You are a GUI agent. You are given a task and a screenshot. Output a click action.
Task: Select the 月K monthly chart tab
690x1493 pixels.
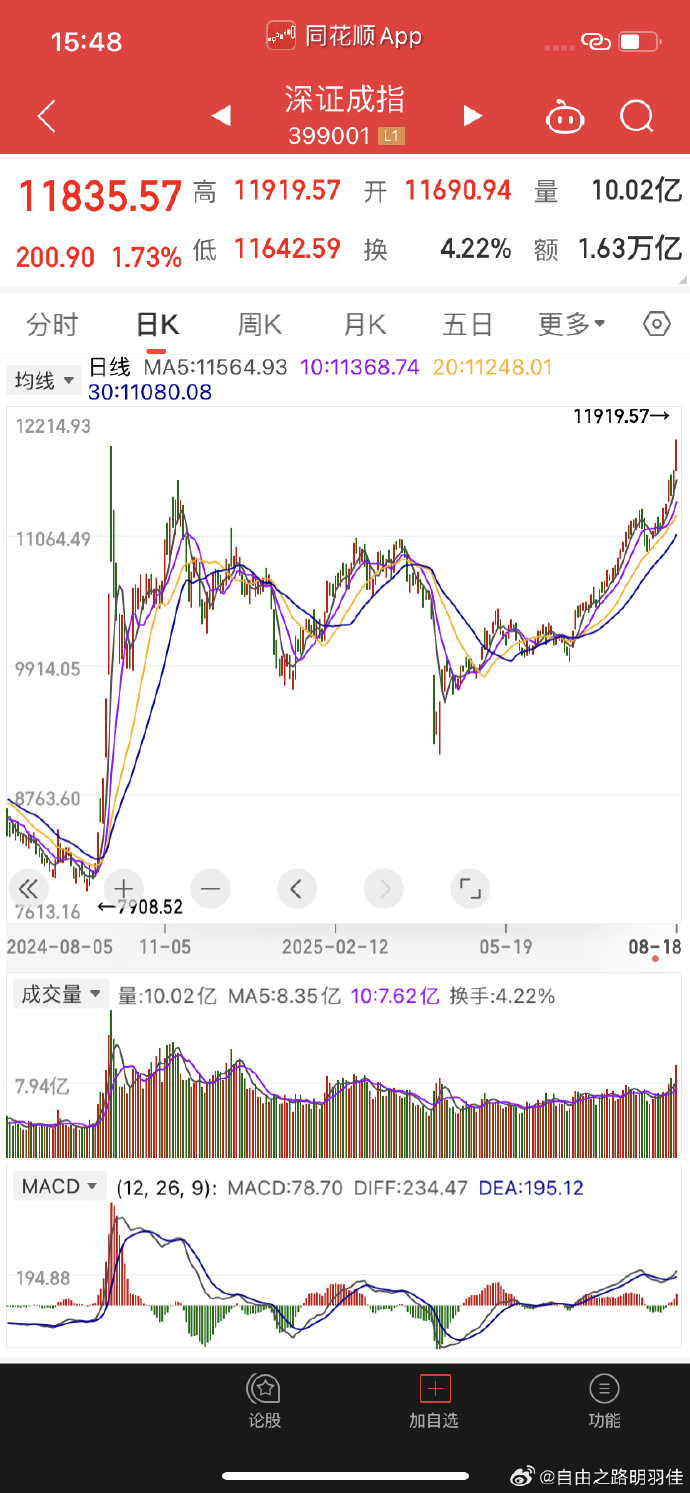[x=363, y=324]
